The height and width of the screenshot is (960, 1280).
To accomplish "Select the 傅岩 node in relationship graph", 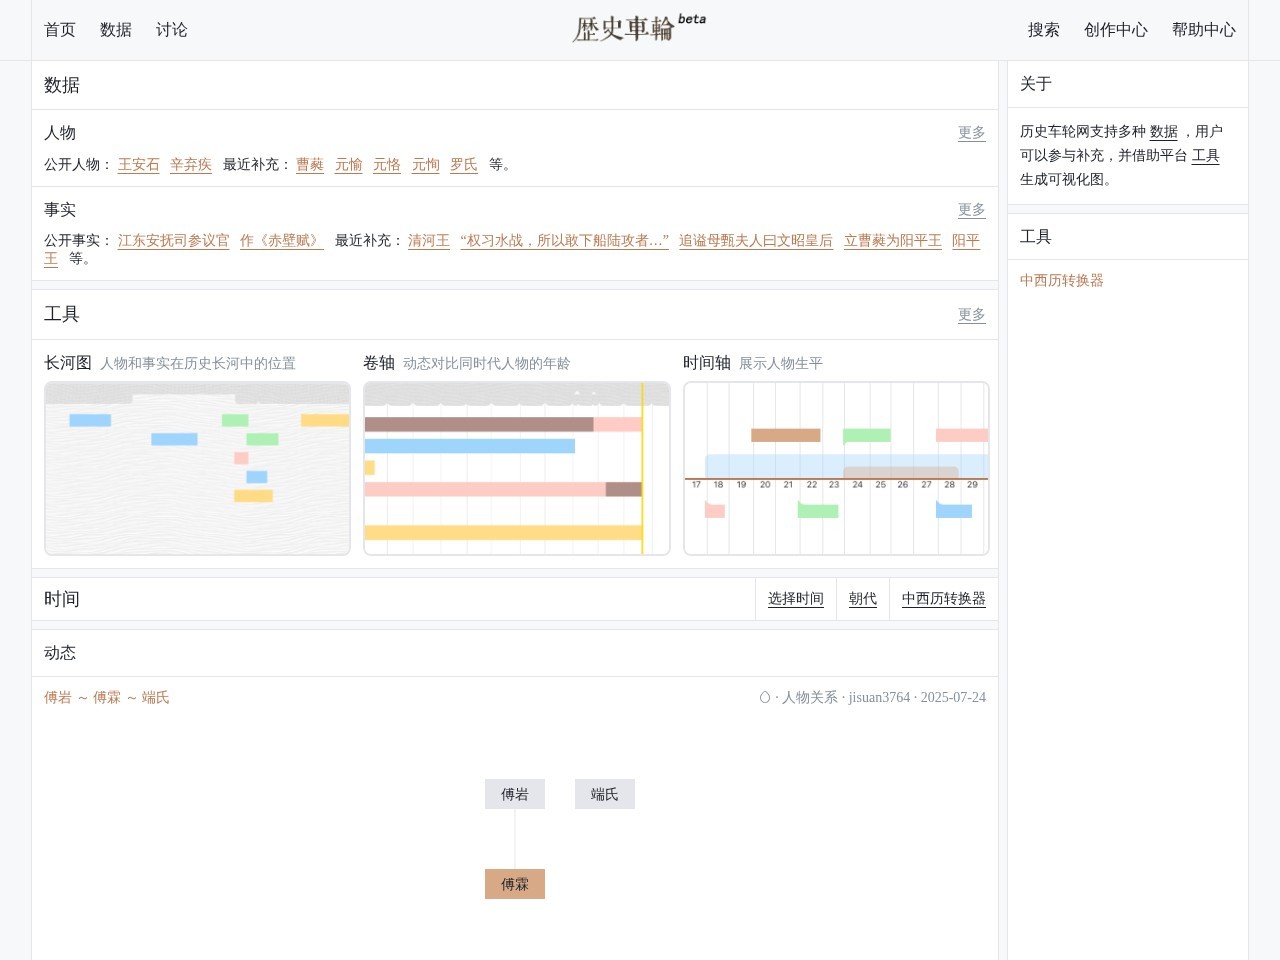I will click(x=515, y=794).
